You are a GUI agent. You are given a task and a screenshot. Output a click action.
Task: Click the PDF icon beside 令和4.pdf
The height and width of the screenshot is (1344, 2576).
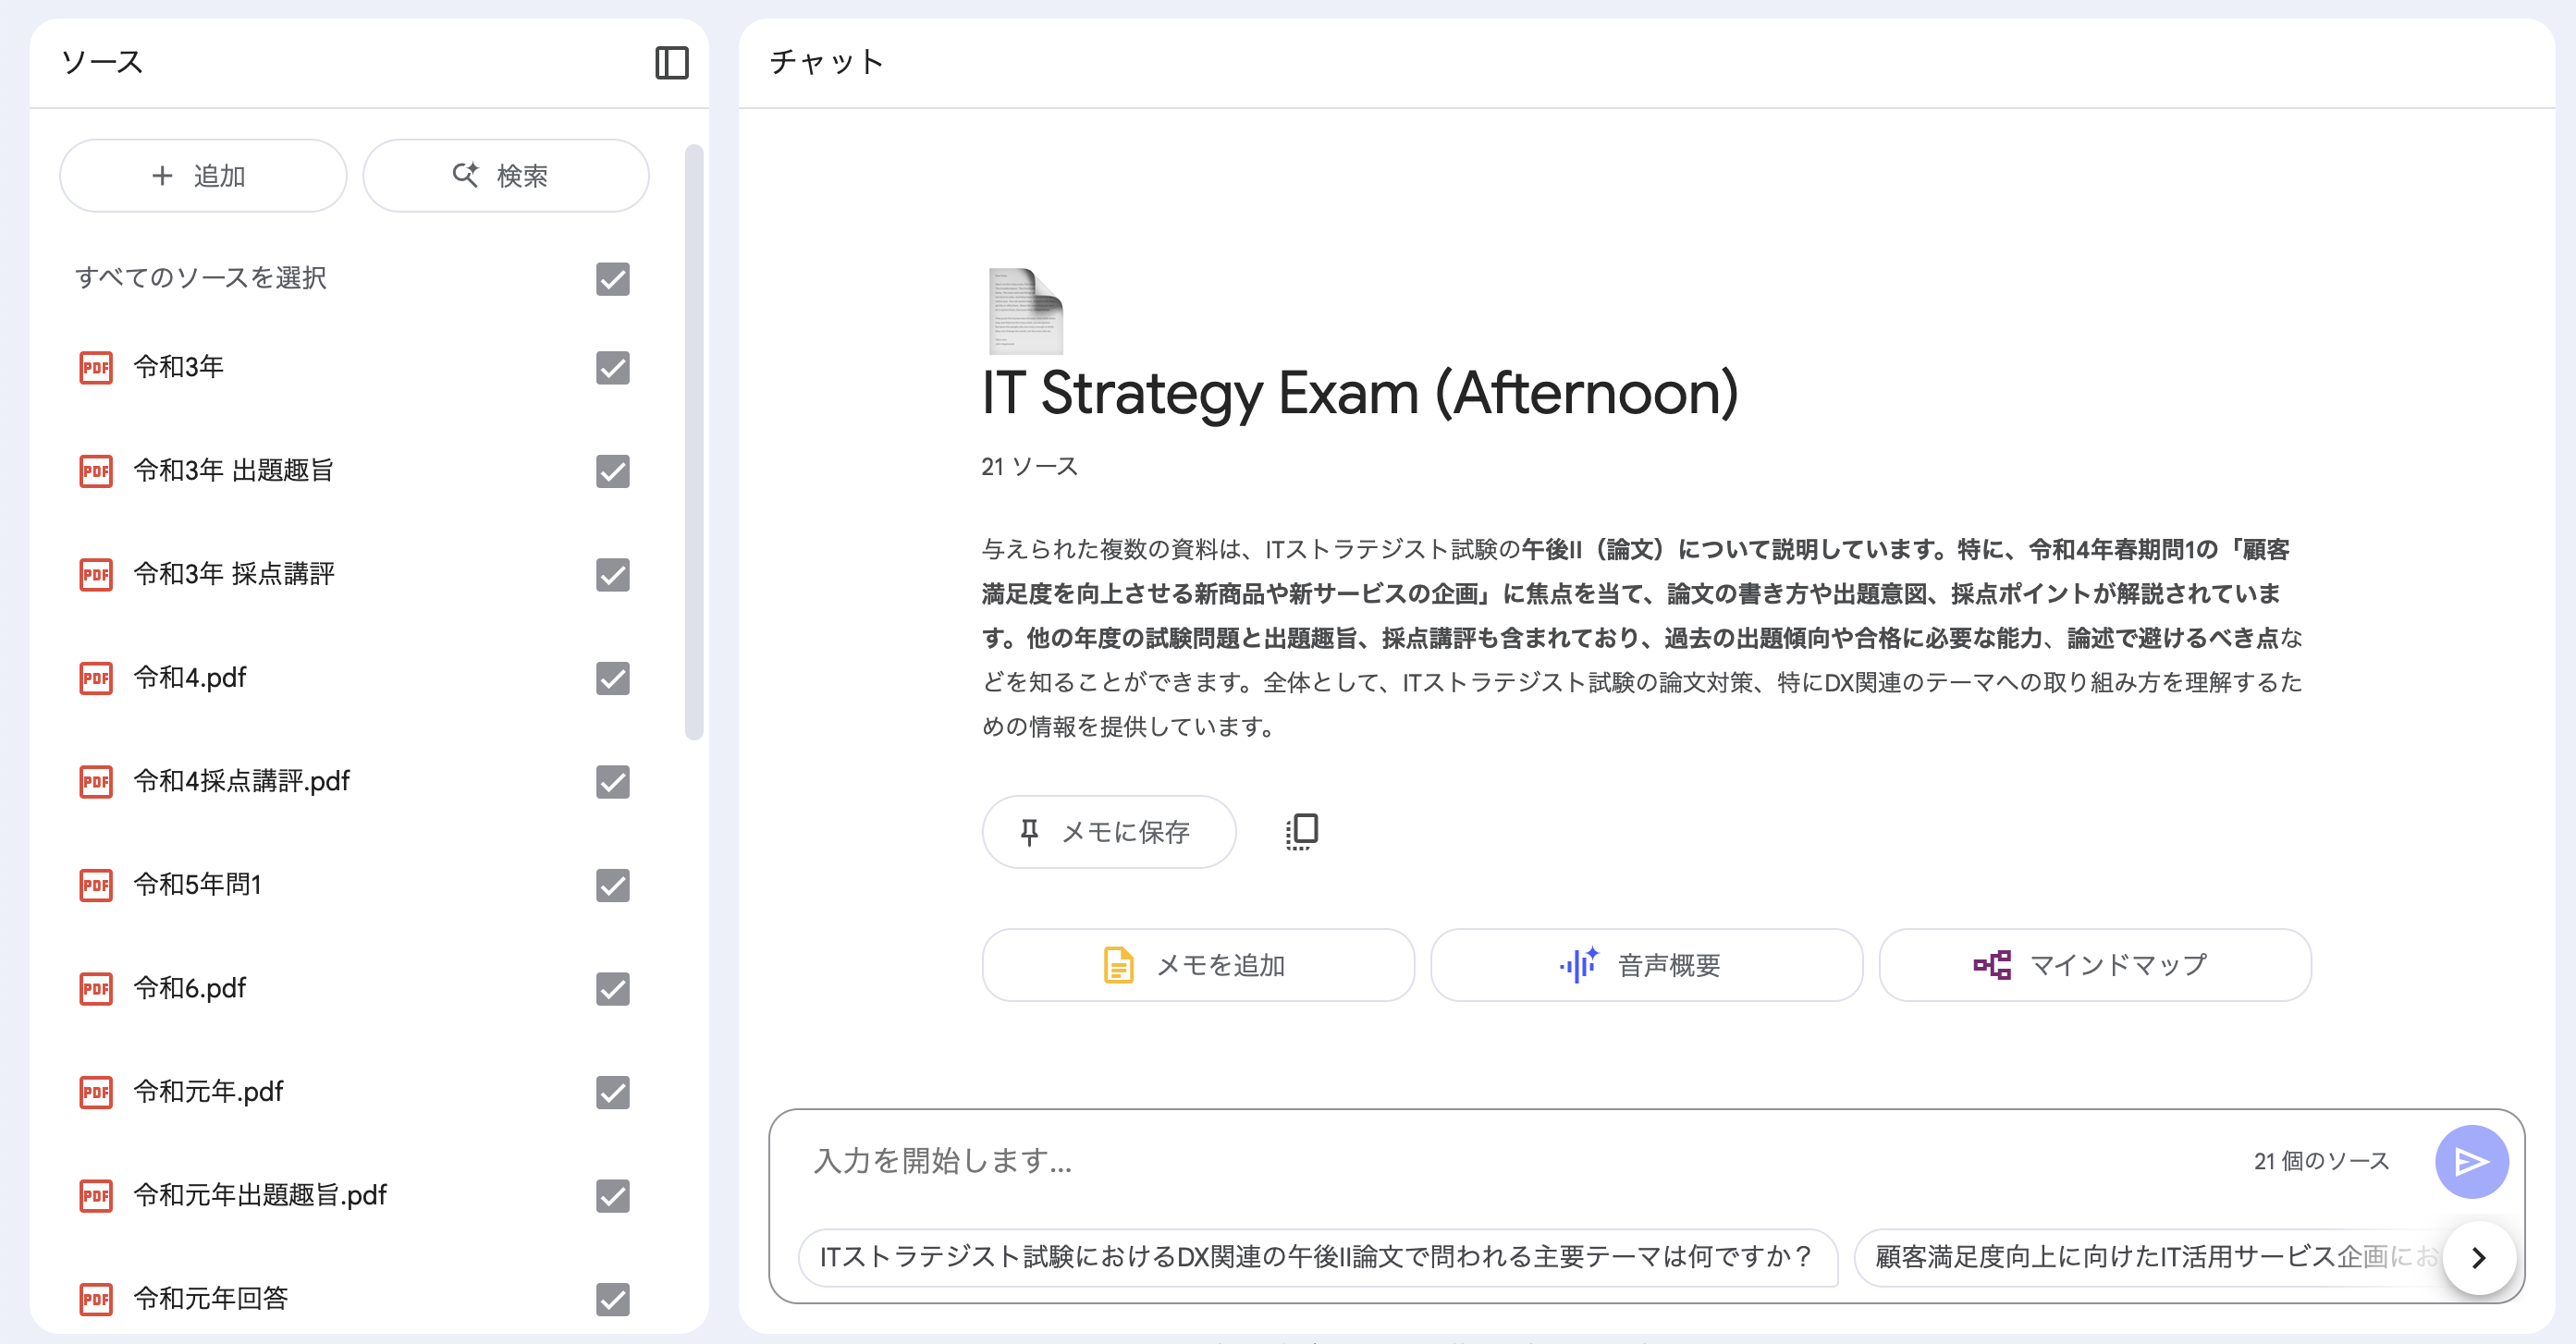coord(96,678)
